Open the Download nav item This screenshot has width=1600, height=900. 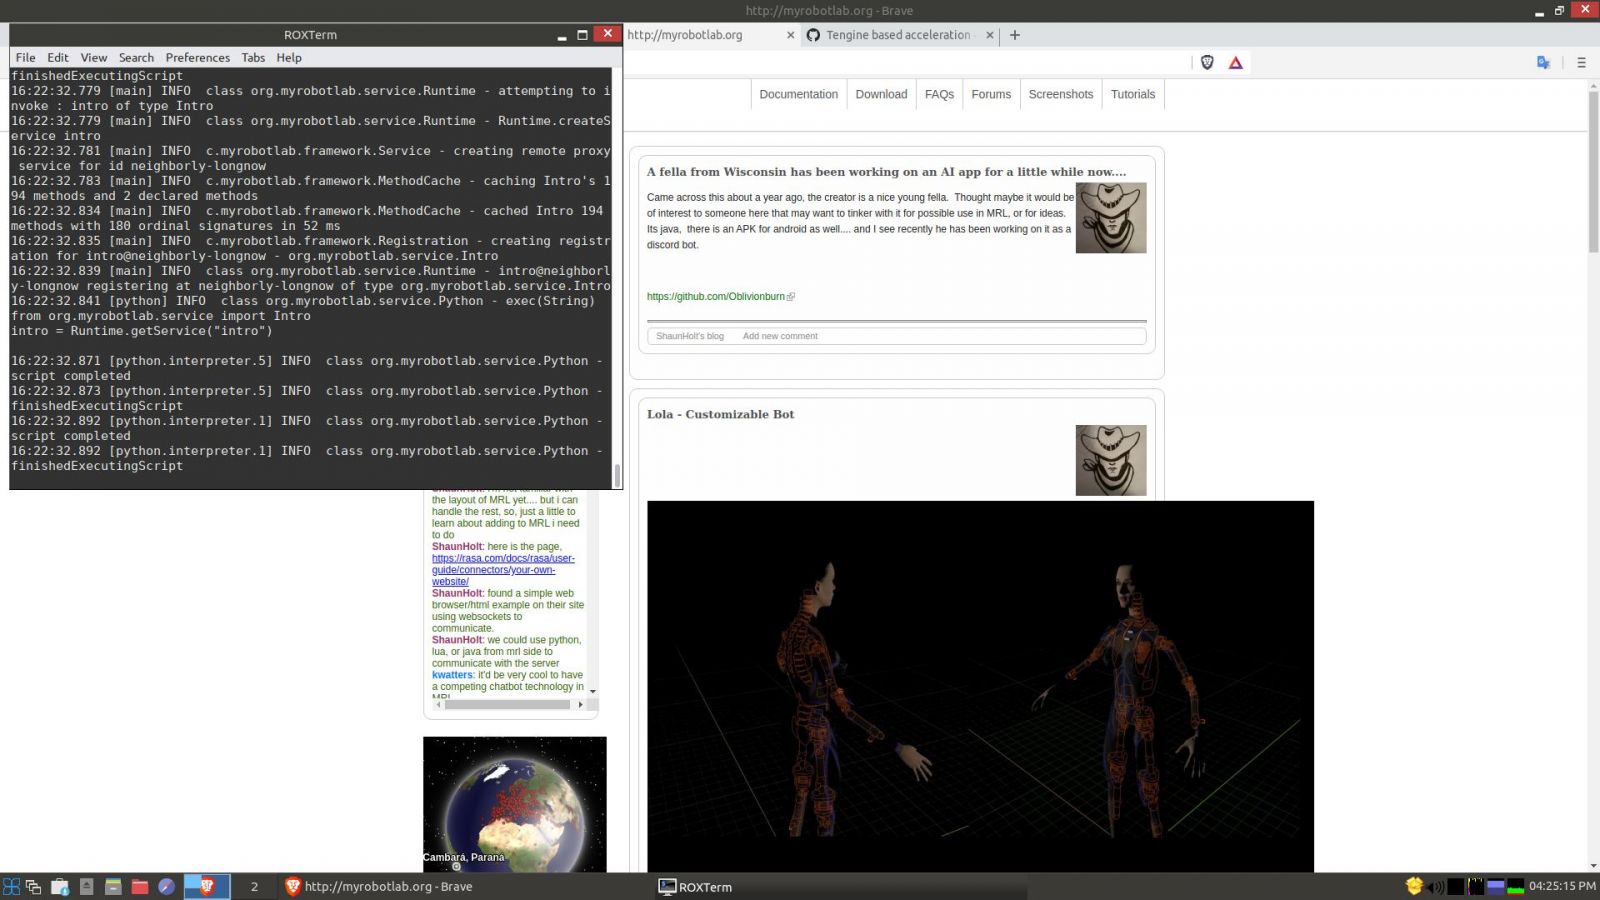(881, 94)
